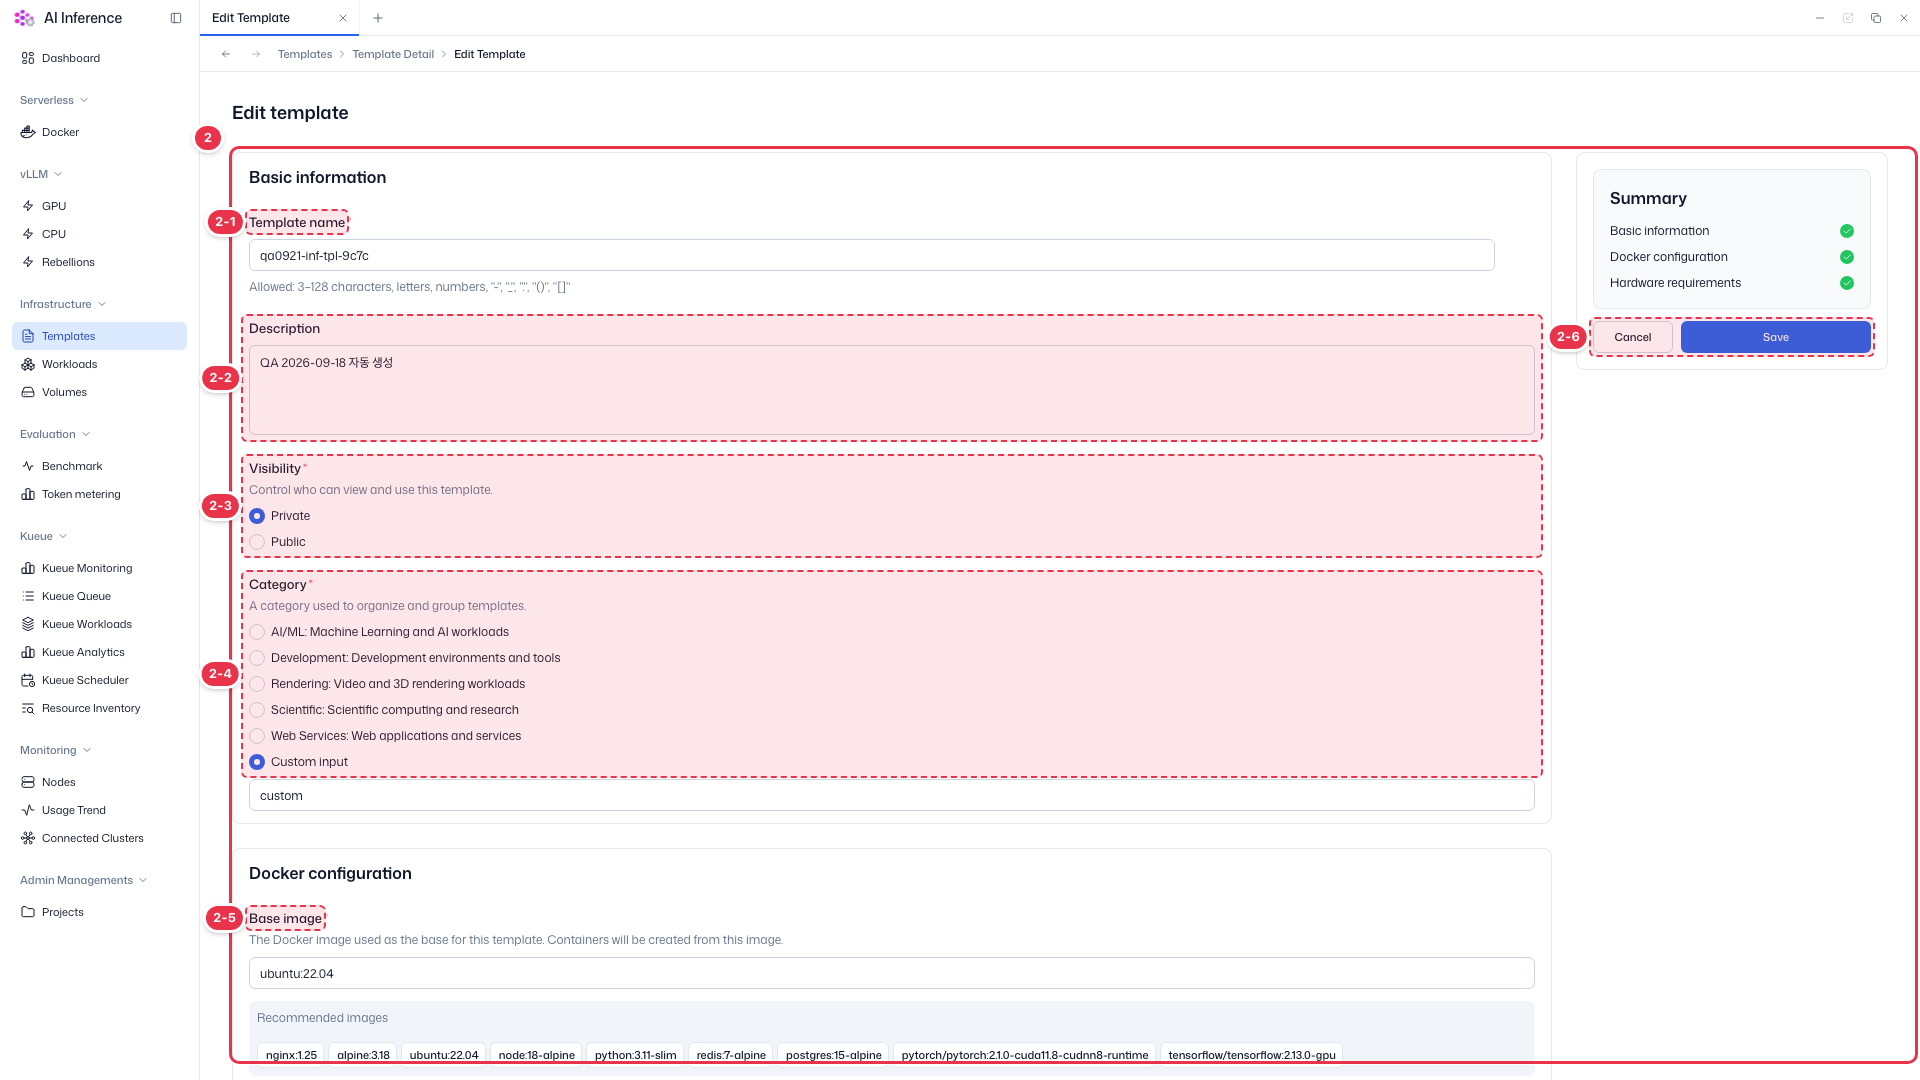The height and width of the screenshot is (1080, 1920).
Task: Select the Private visibility radio
Action: click(x=257, y=516)
